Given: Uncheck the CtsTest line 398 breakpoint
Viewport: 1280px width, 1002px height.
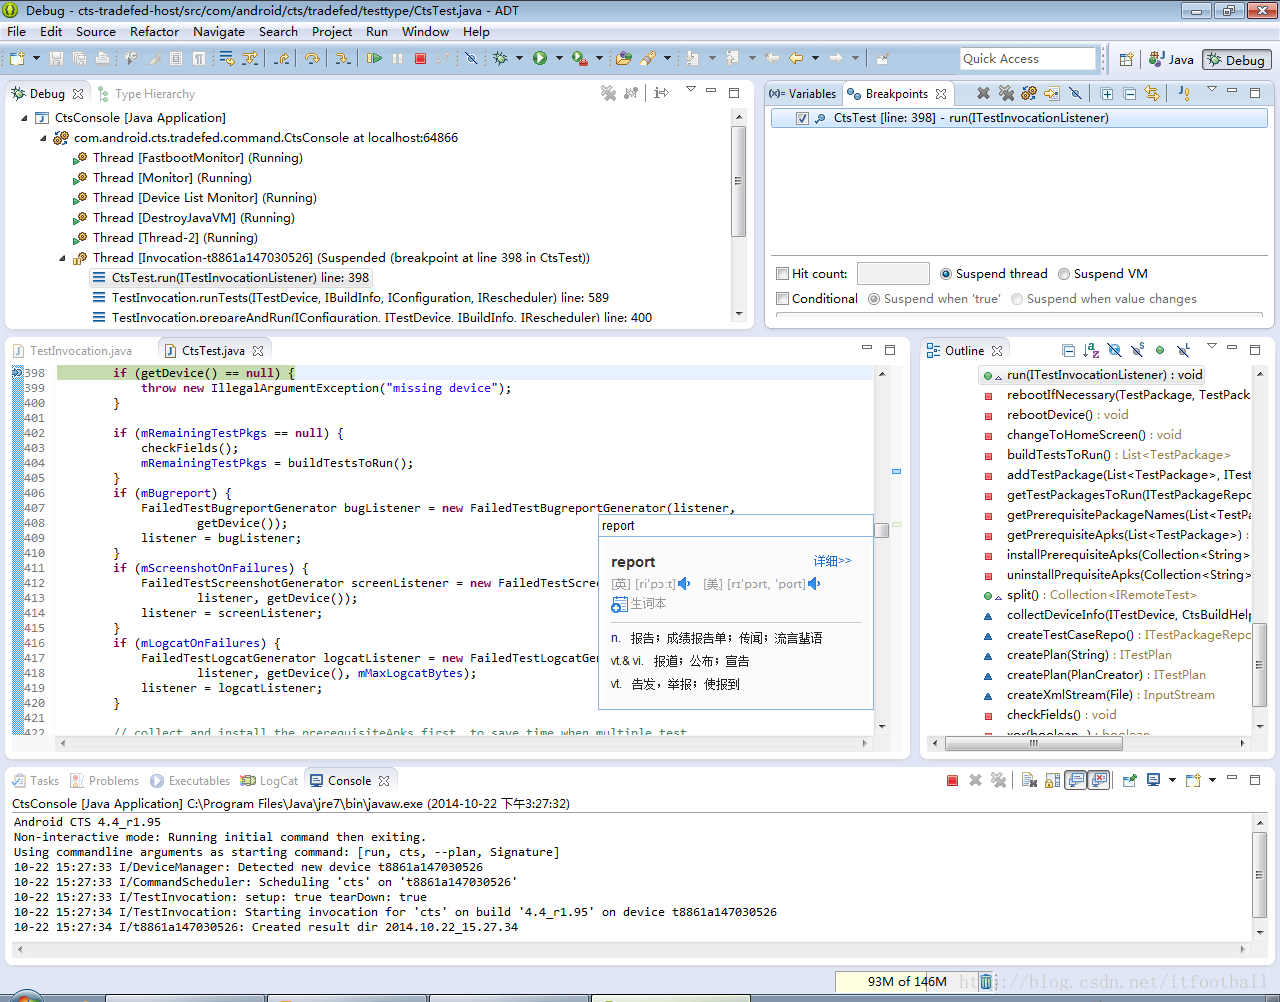Looking at the screenshot, I should point(802,118).
